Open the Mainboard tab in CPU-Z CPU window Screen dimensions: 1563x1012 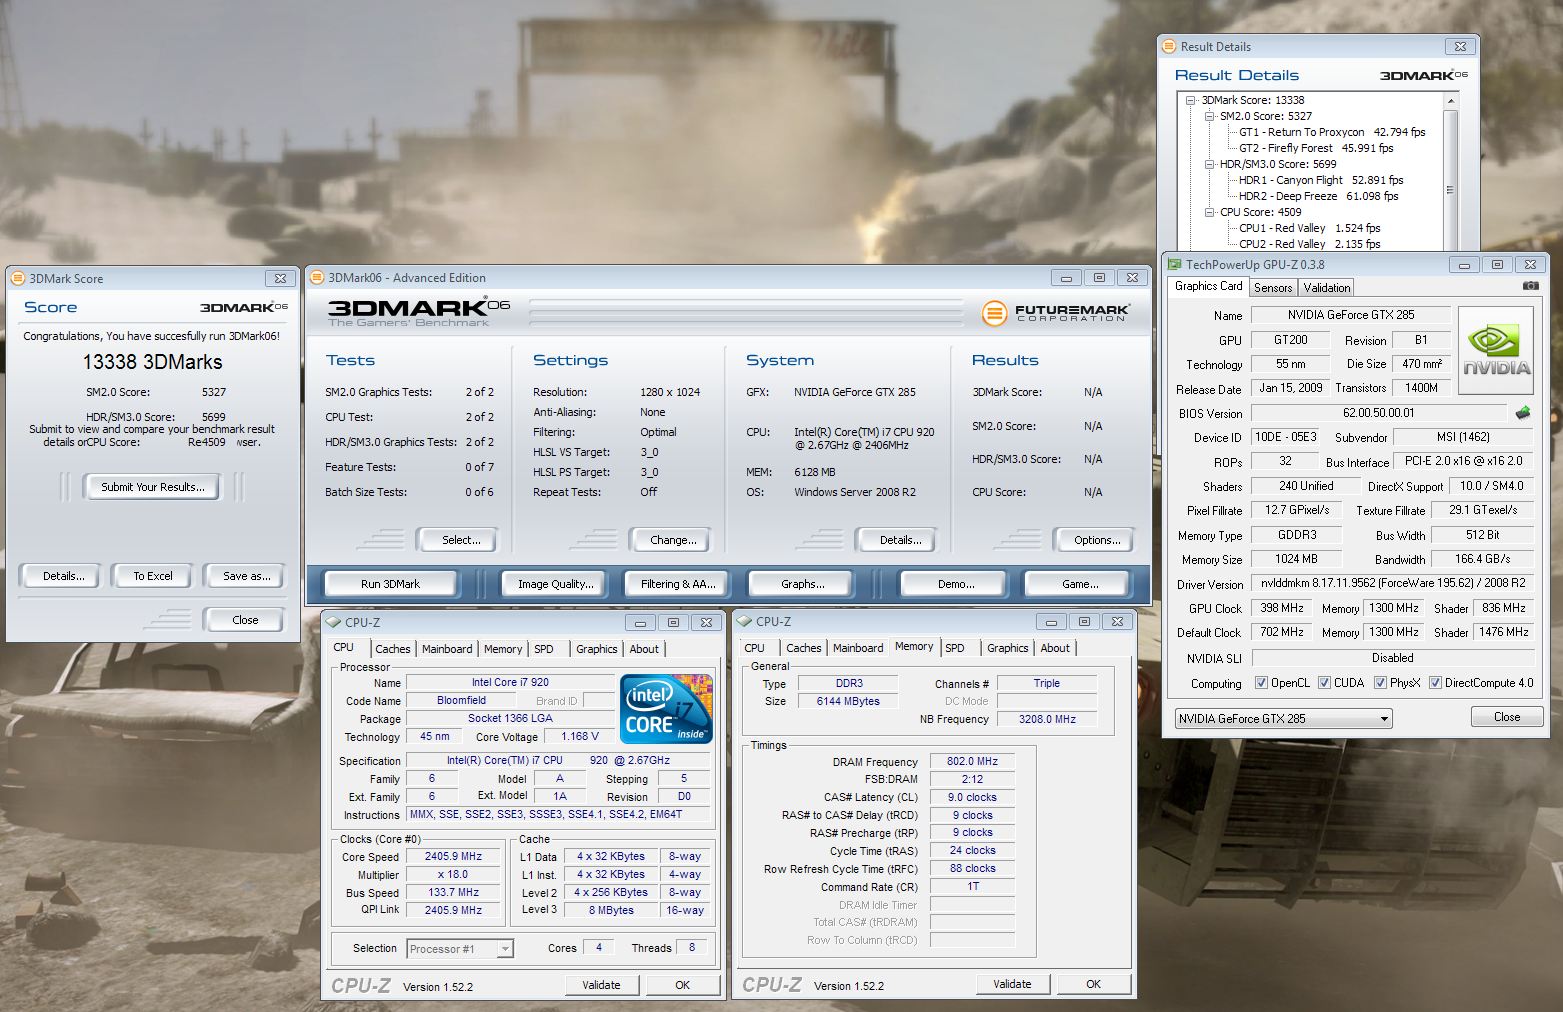pos(447,649)
